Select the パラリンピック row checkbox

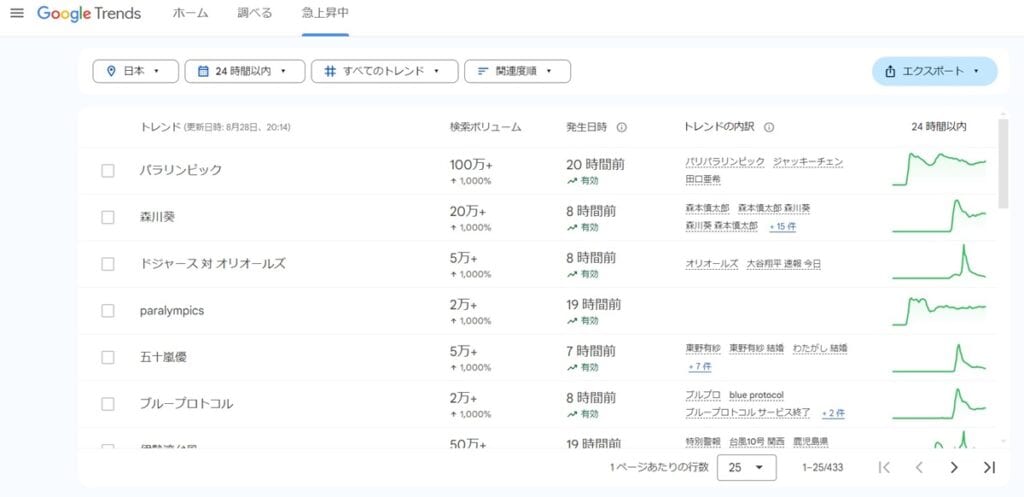click(108, 170)
